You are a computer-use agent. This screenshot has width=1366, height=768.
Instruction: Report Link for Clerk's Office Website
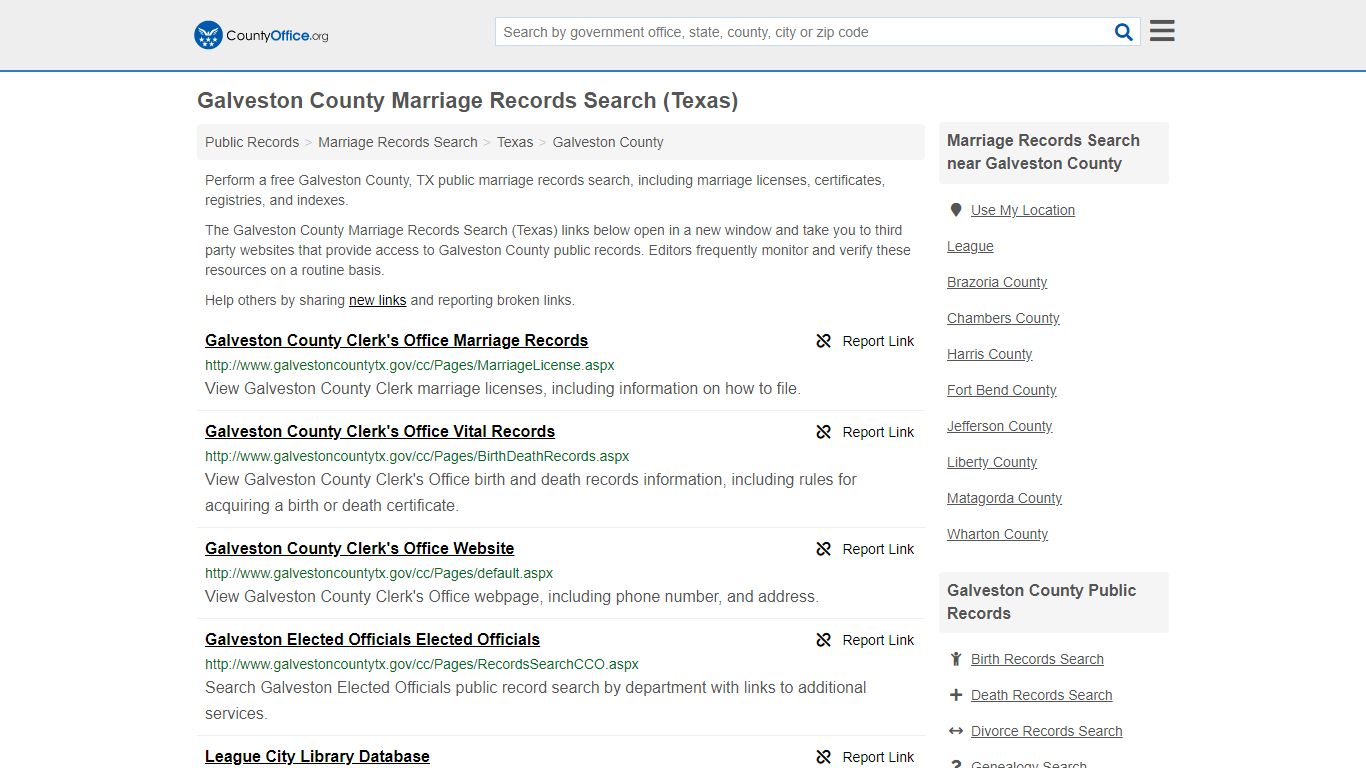point(878,549)
